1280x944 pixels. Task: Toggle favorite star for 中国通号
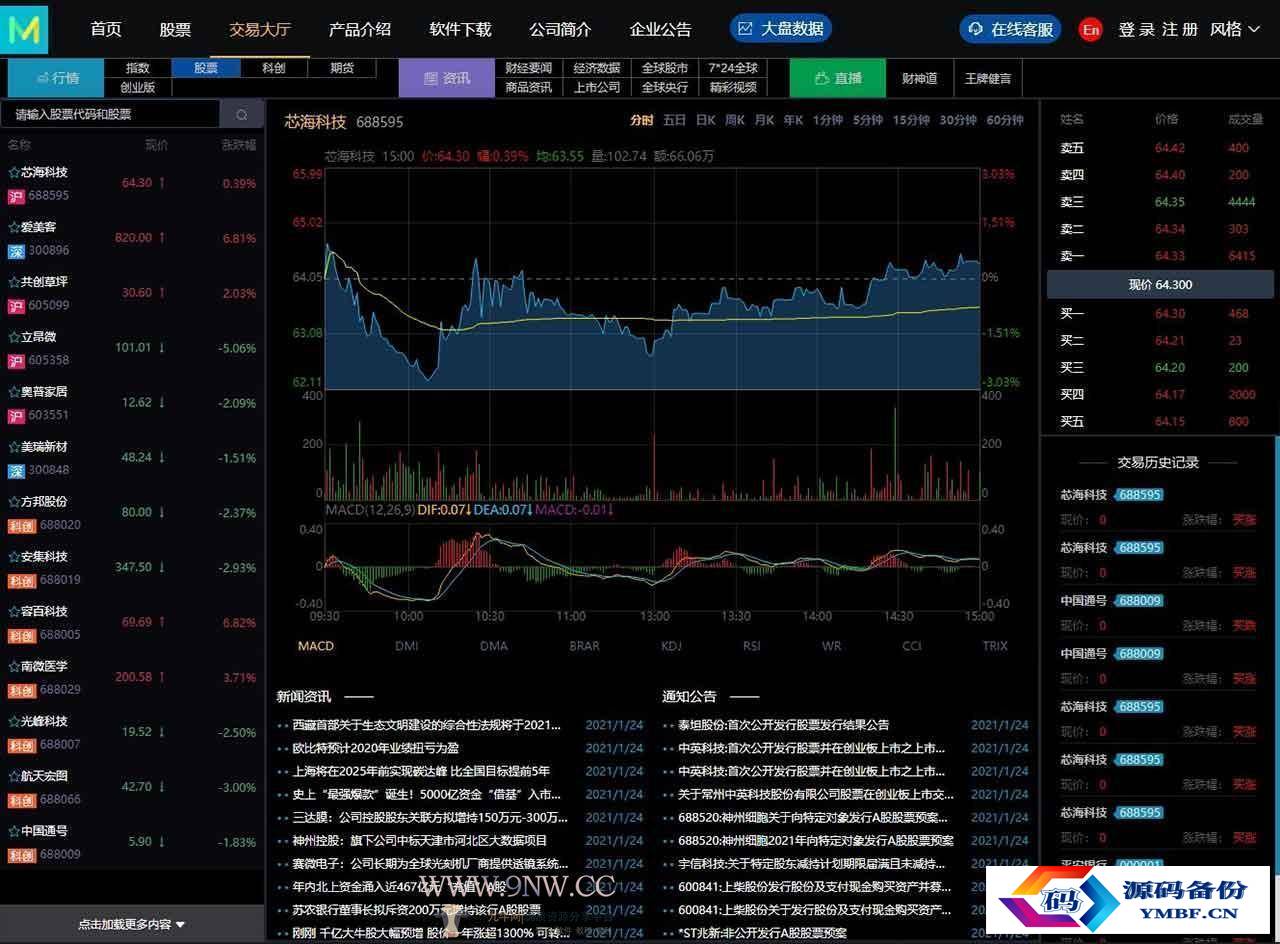[x=14, y=831]
